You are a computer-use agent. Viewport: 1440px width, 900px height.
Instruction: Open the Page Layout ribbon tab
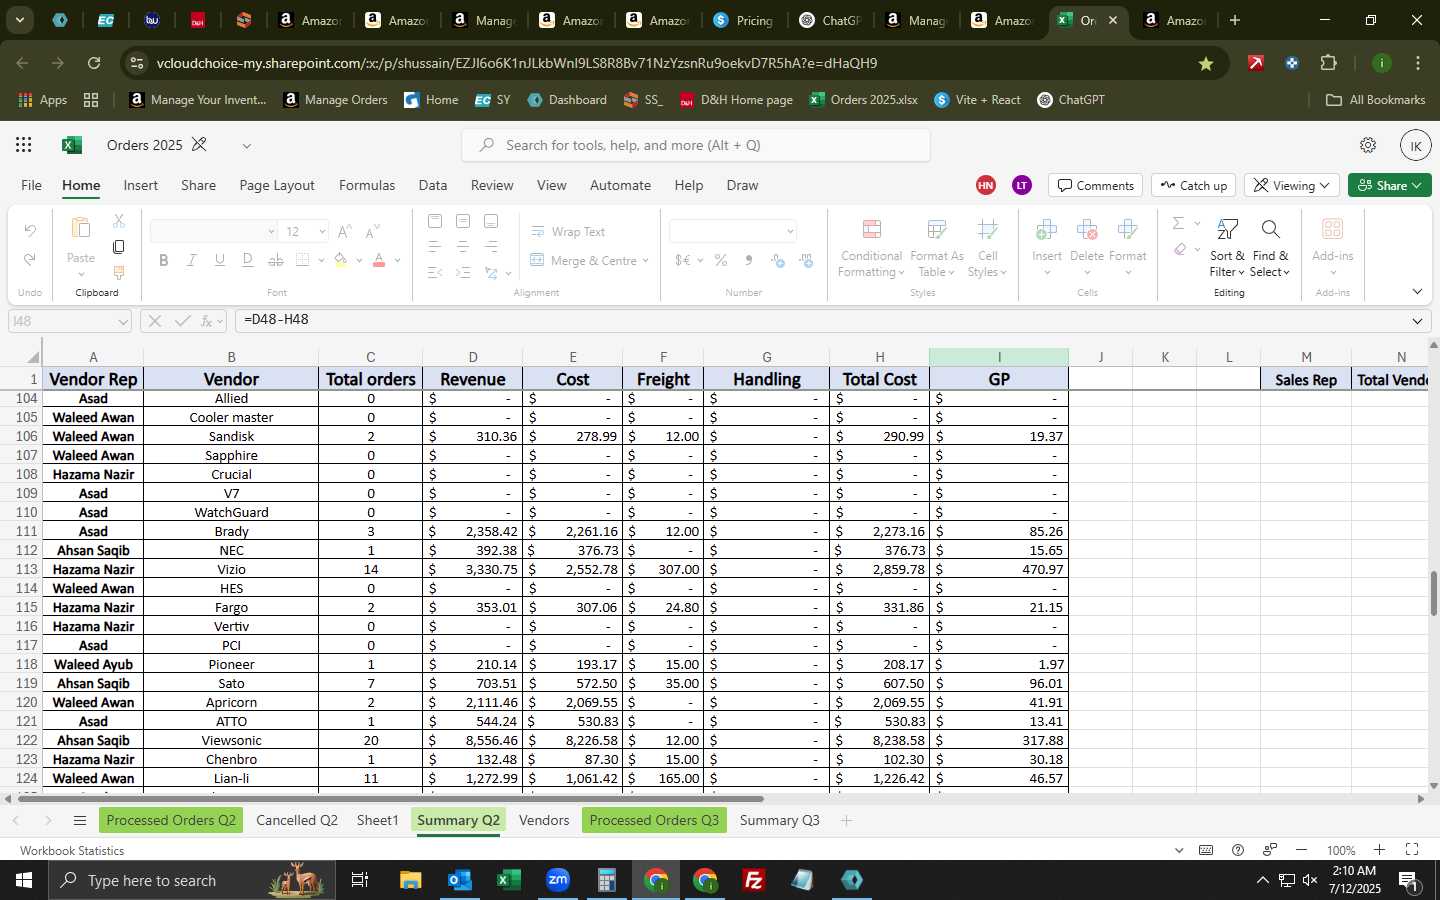coord(277,185)
